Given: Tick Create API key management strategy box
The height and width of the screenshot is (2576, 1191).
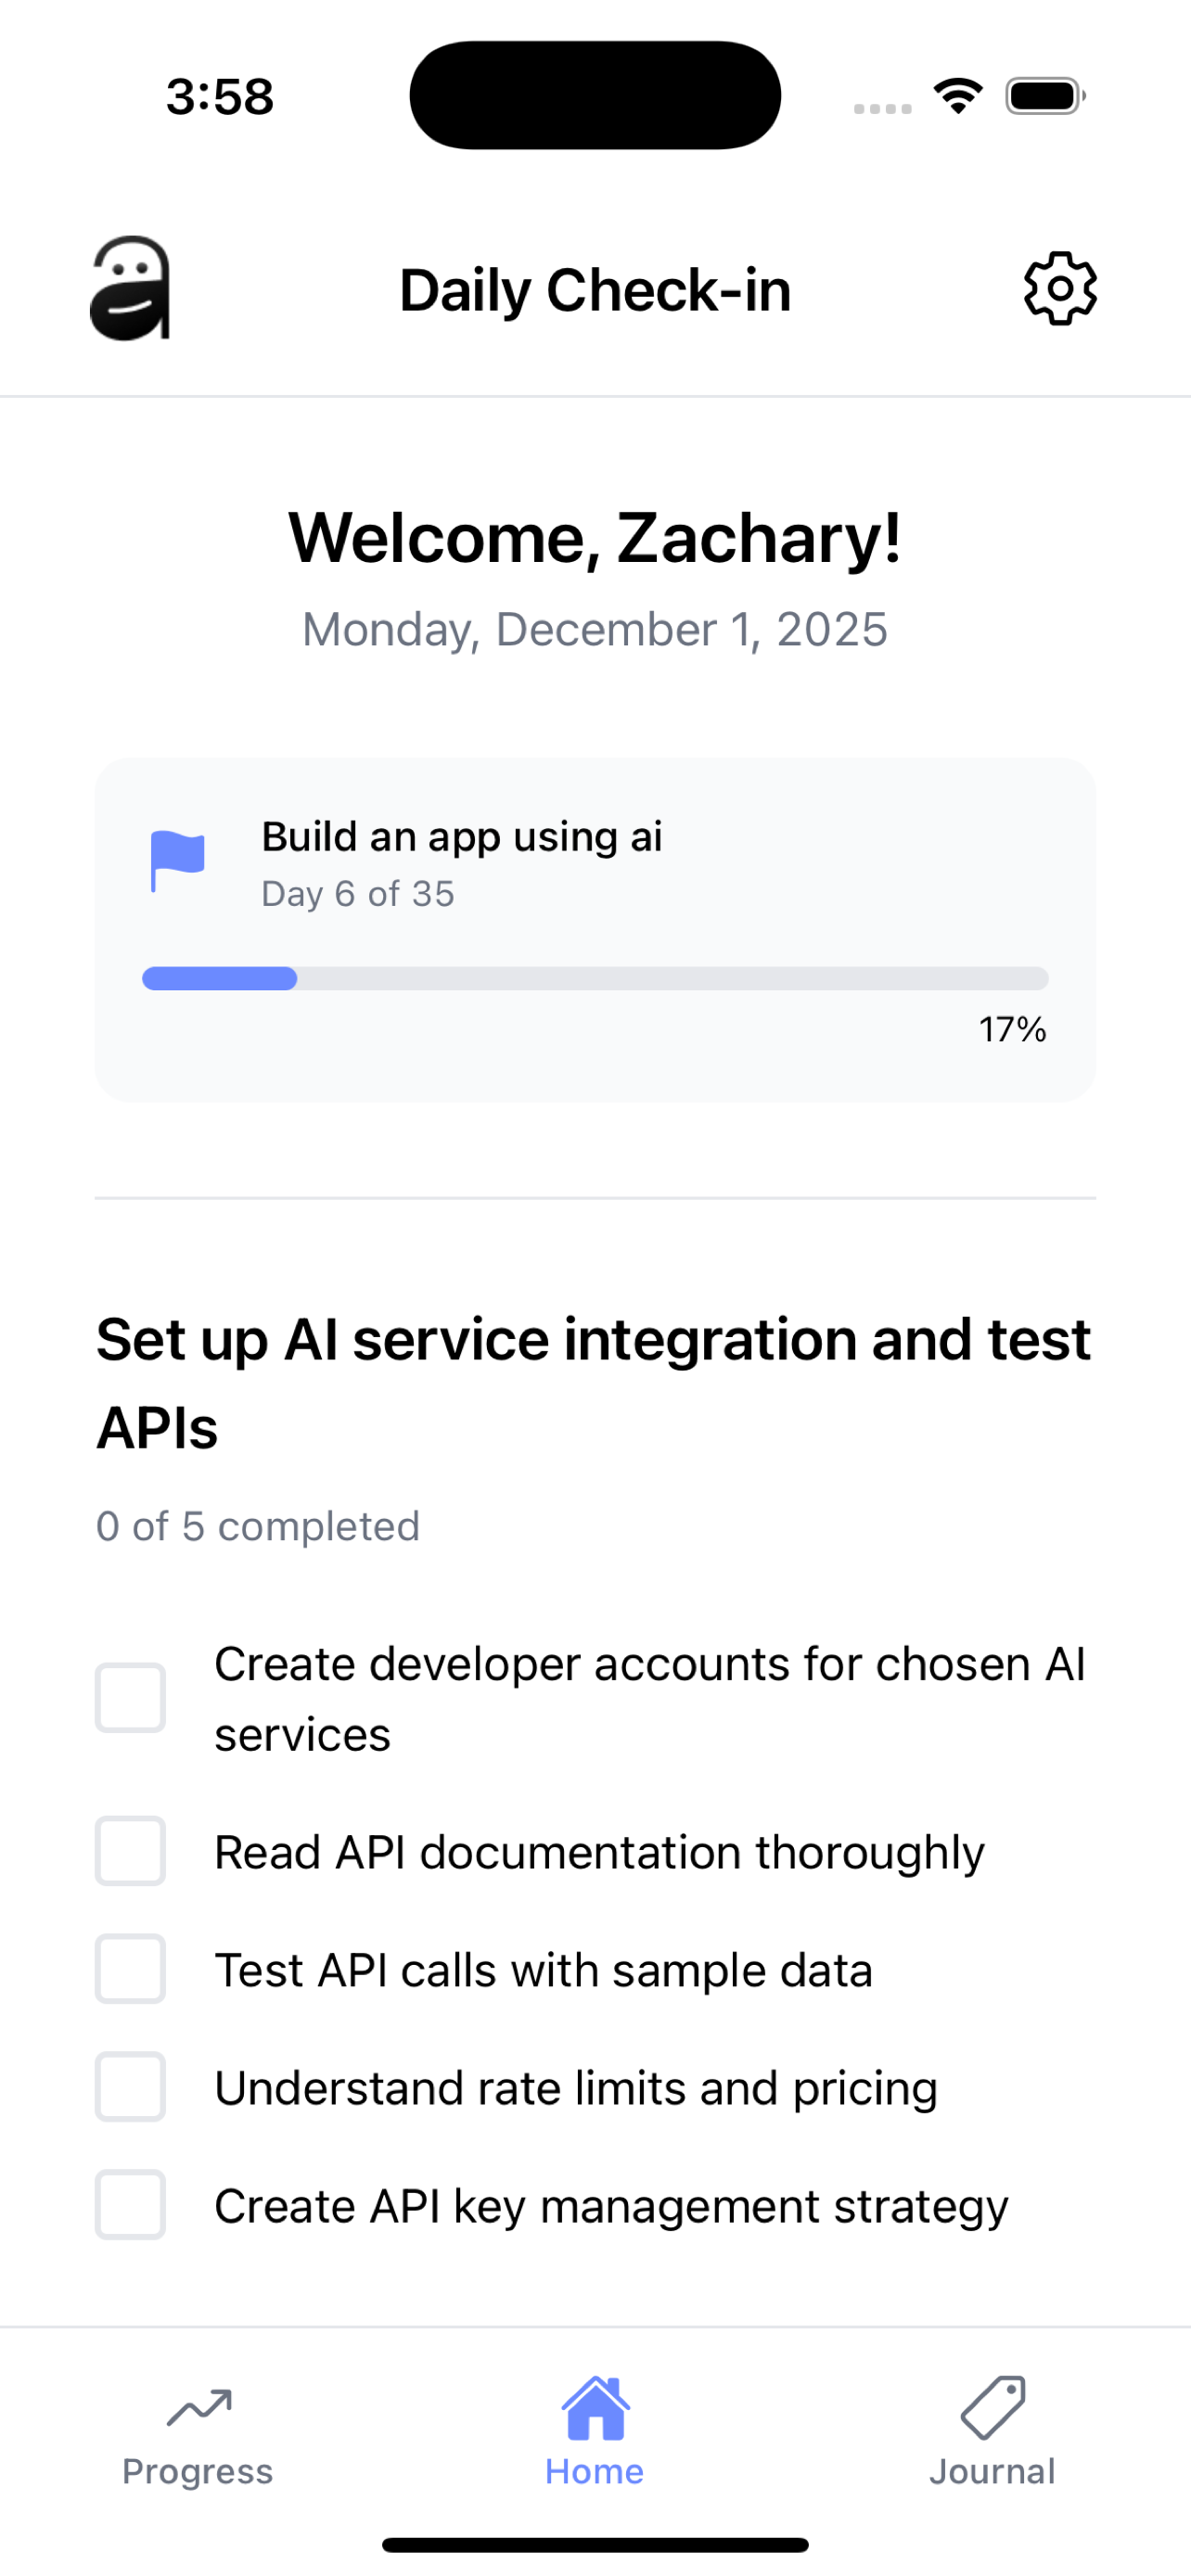Looking at the screenshot, I should (x=130, y=2205).
